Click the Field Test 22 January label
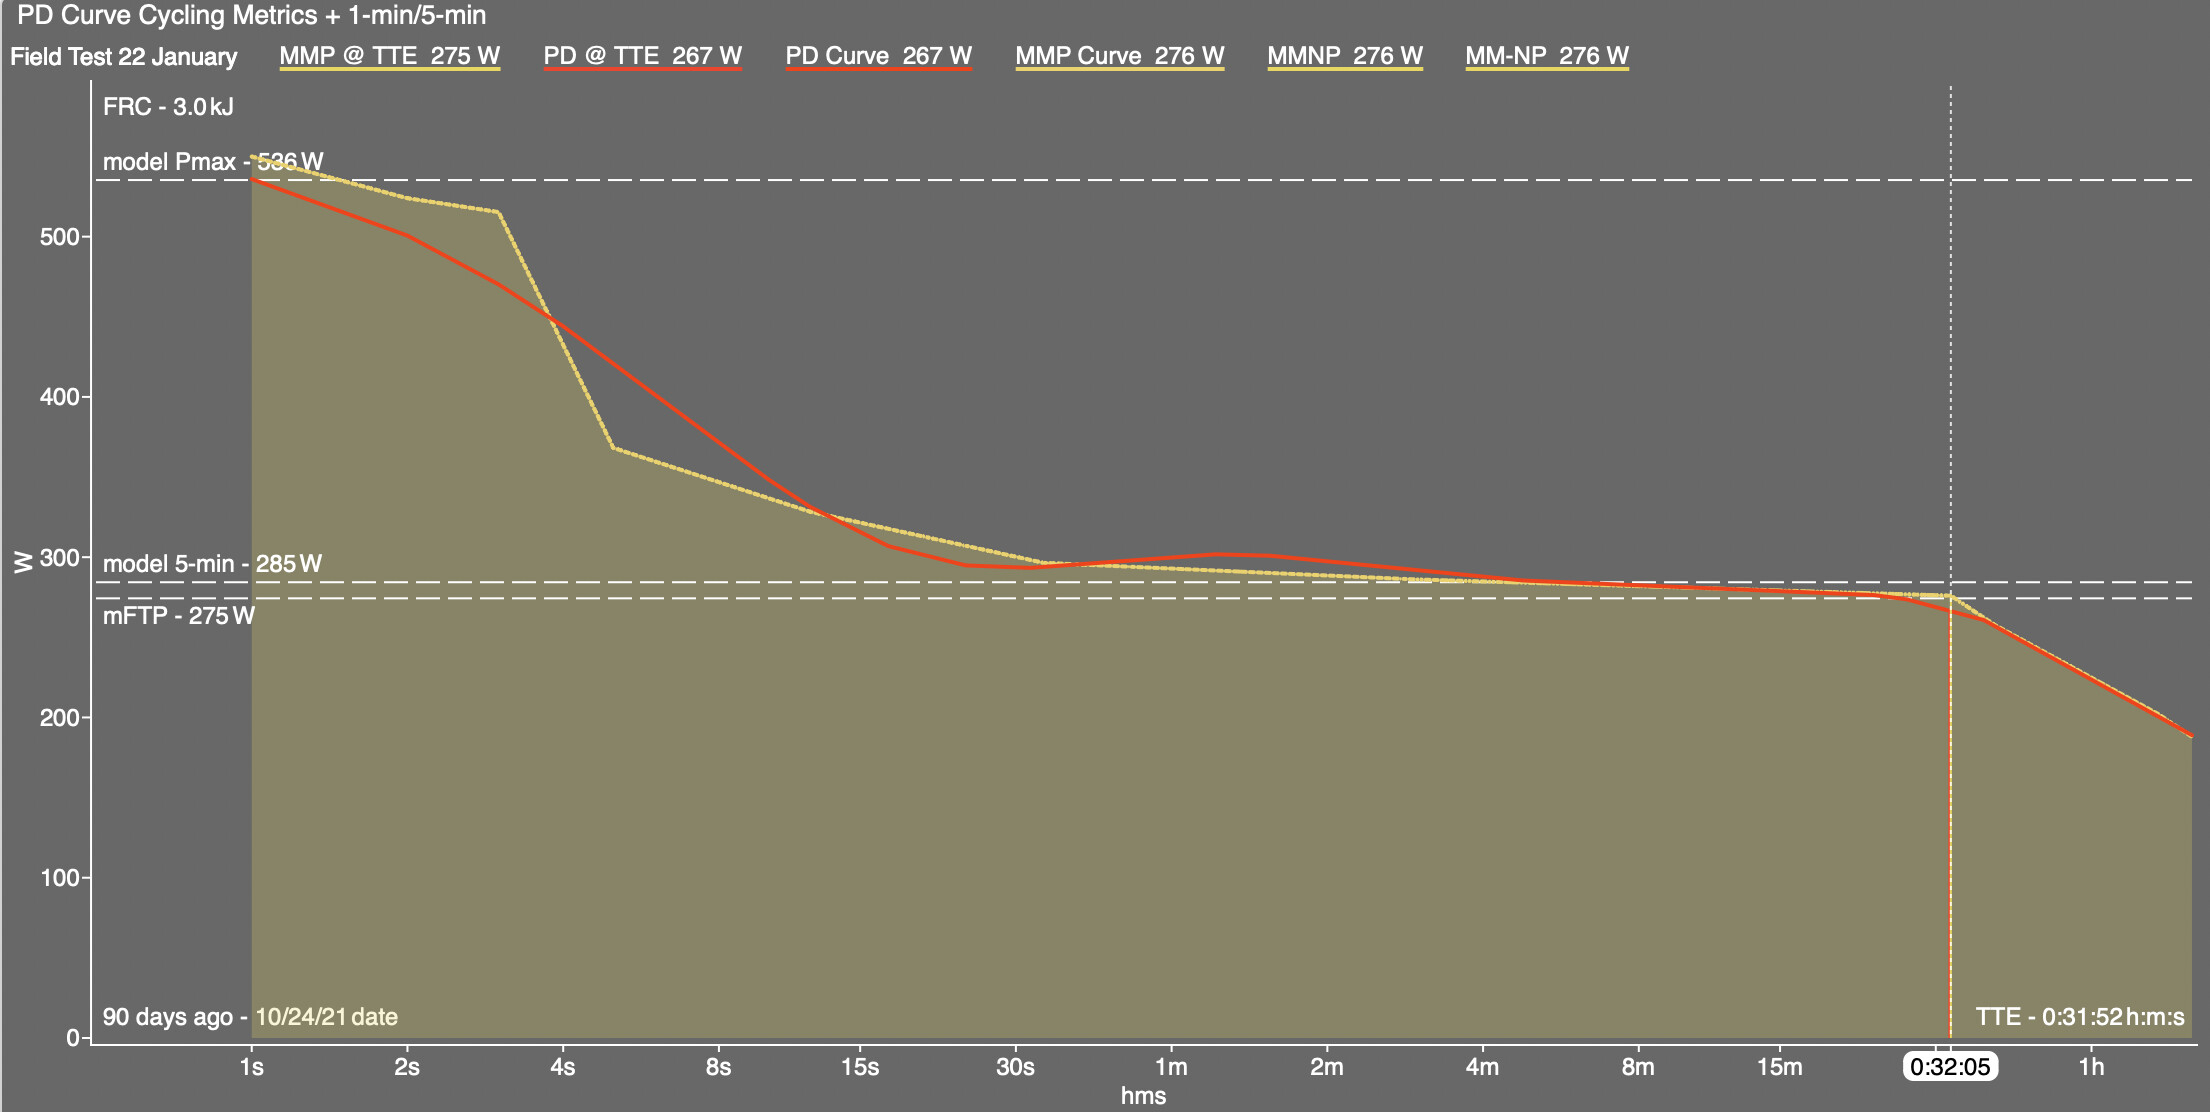2210x1112 pixels. click(124, 57)
